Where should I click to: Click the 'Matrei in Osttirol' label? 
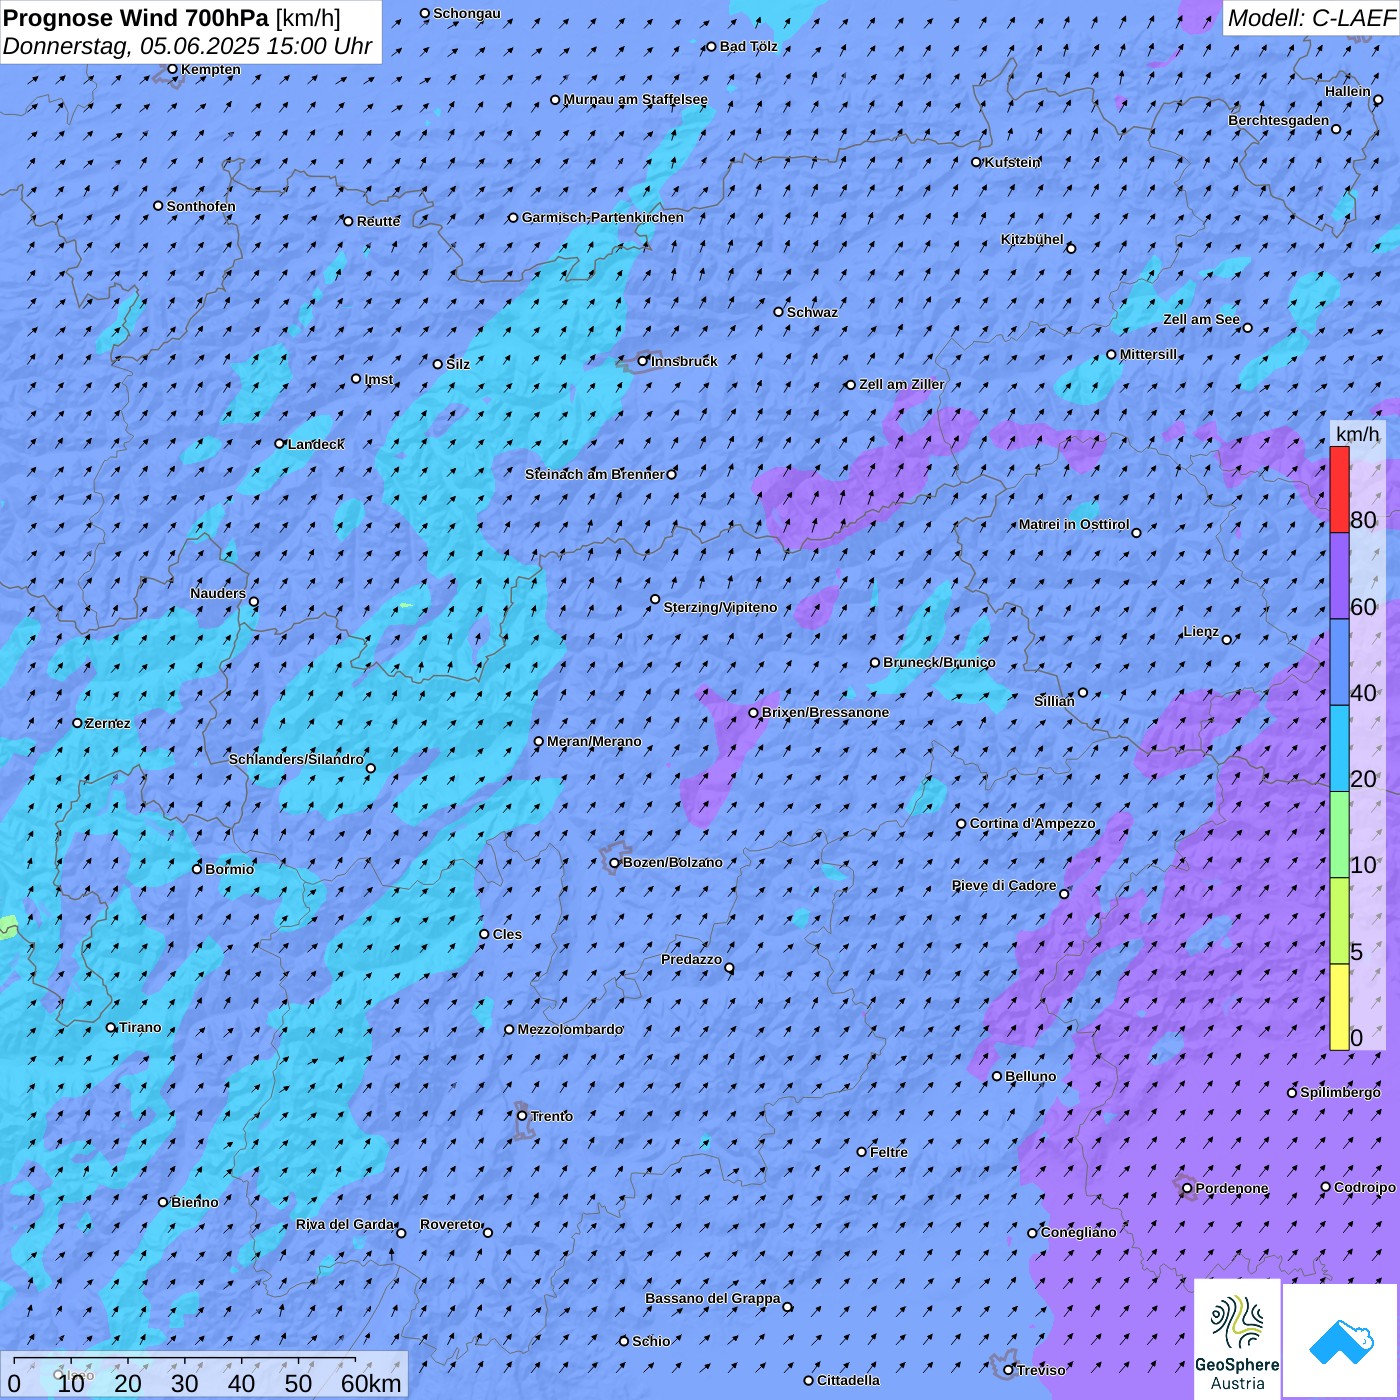(x=1073, y=524)
